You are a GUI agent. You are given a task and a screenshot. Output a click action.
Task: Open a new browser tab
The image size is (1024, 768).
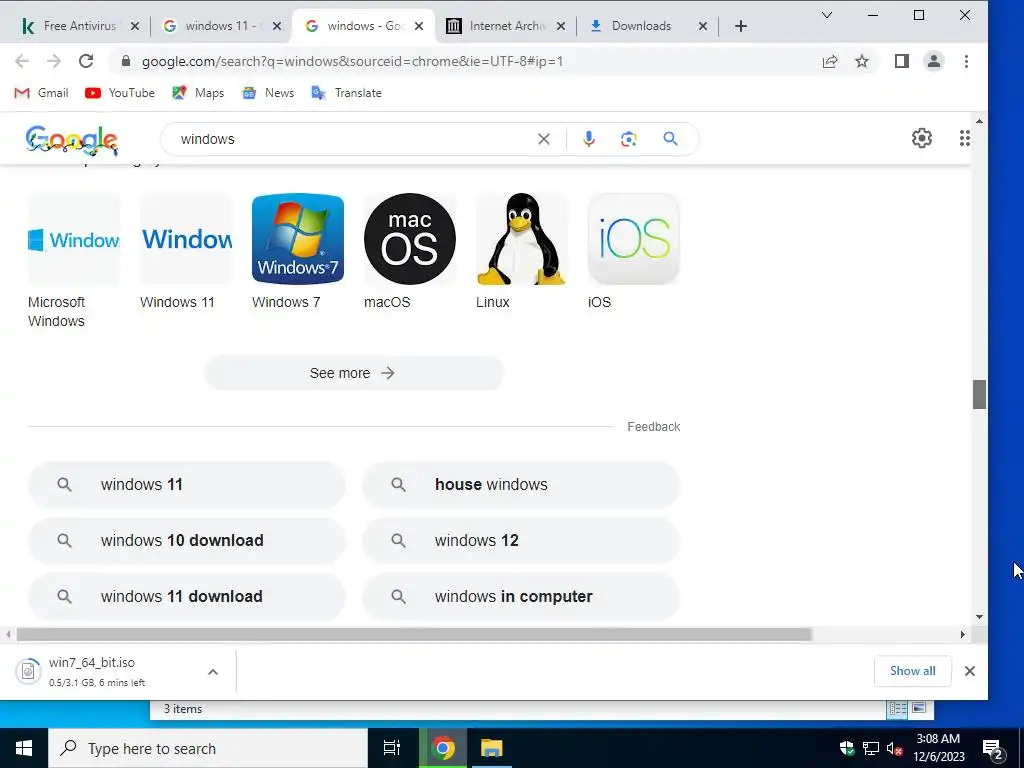tap(741, 26)
